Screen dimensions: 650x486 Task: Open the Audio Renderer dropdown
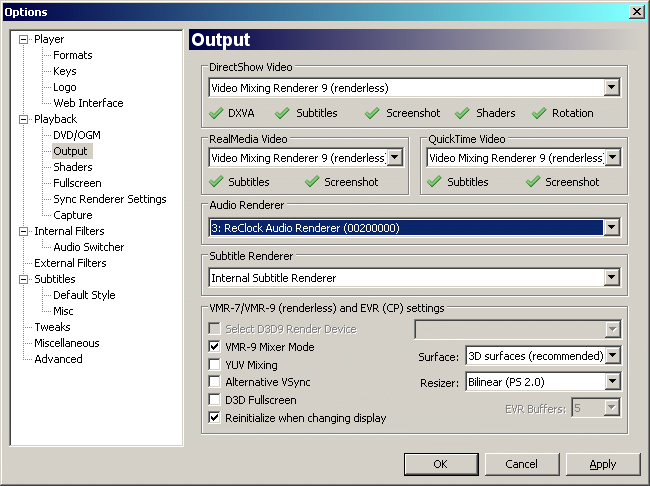612,227
